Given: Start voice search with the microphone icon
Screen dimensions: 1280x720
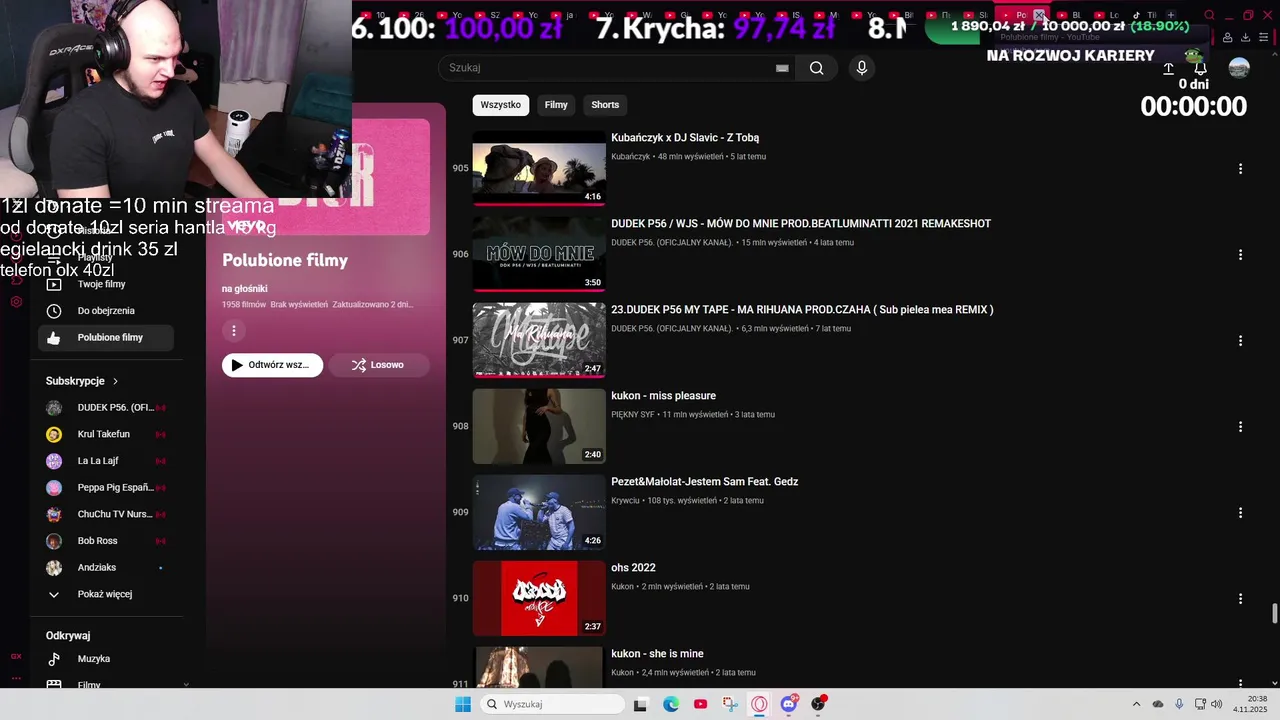Looking at the screenshot, I should click(x=862, y=68).
